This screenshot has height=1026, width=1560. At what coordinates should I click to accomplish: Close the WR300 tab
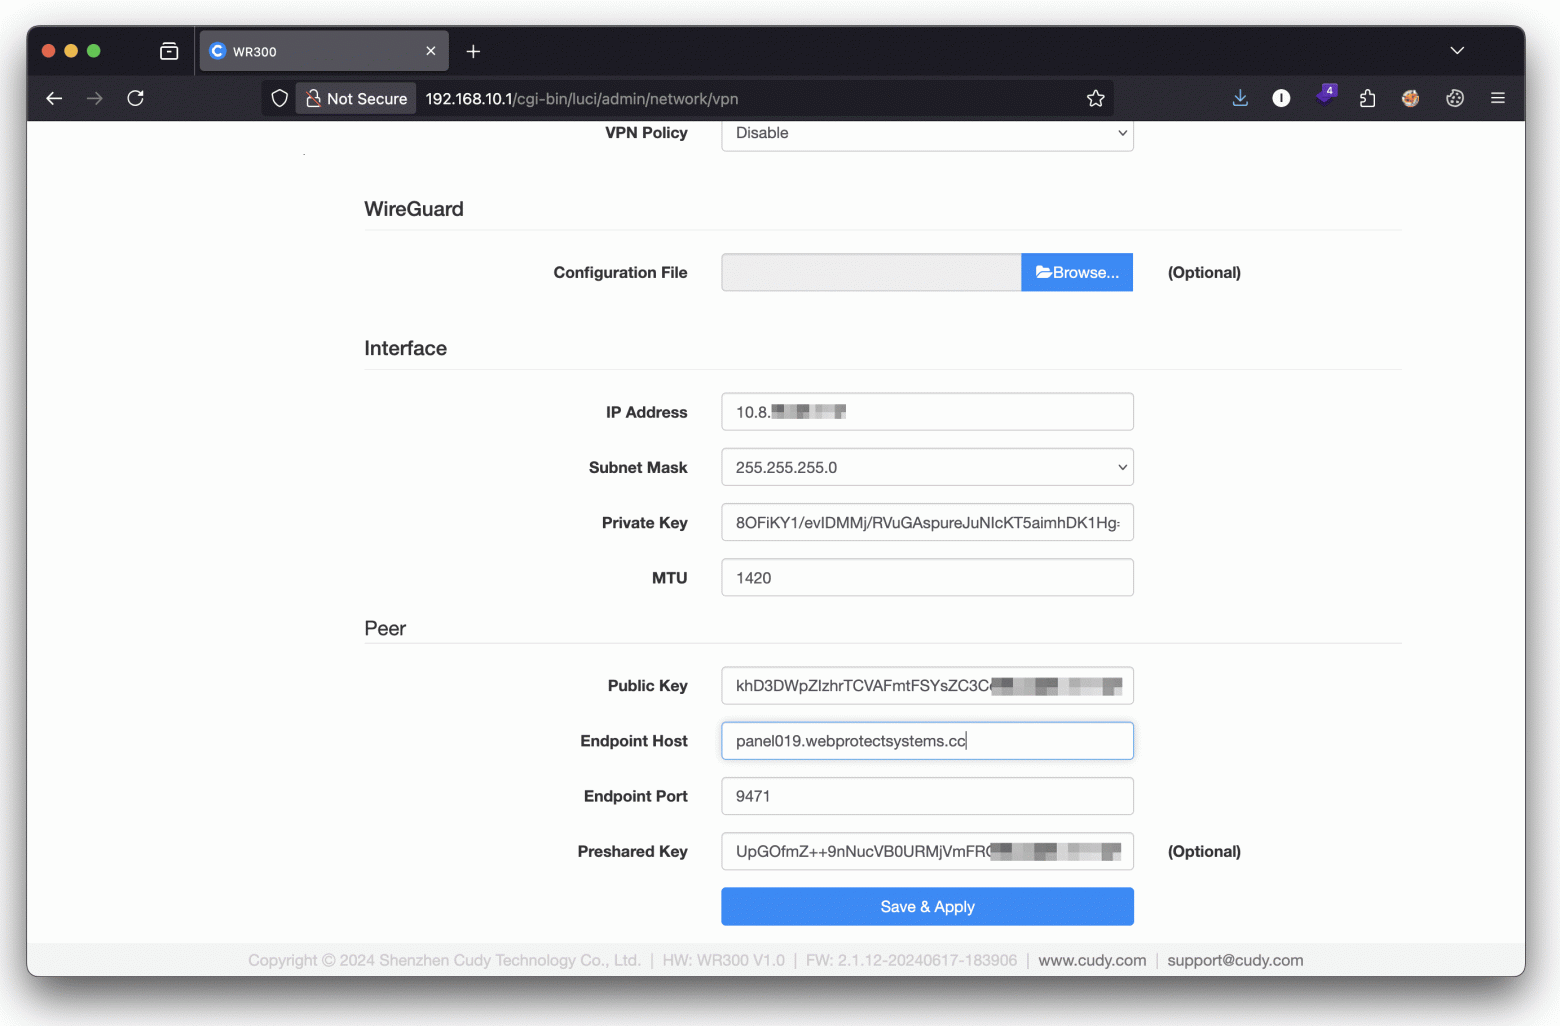pos(431,51)
